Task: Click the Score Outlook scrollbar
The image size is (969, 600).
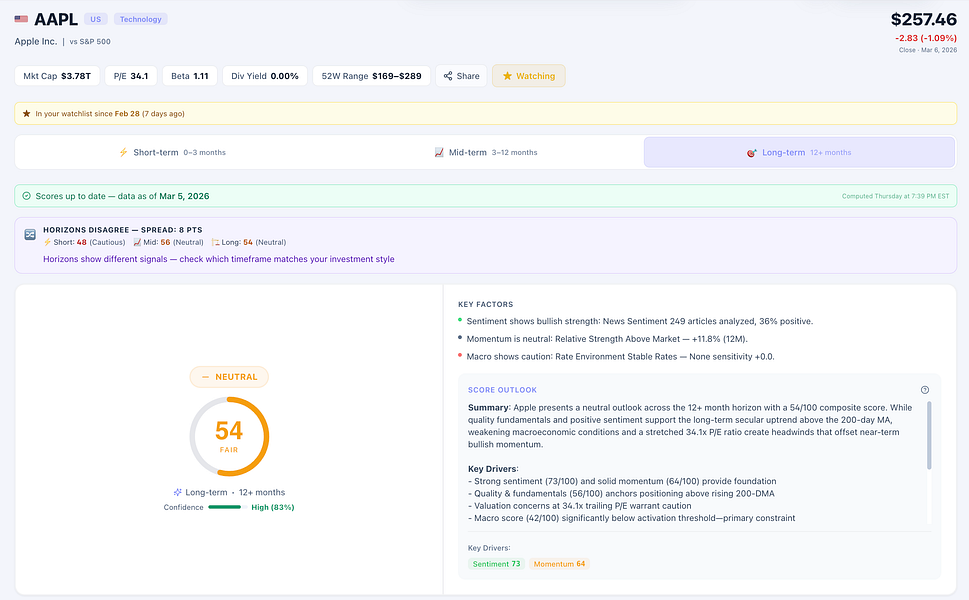Action: click(929, 436)
